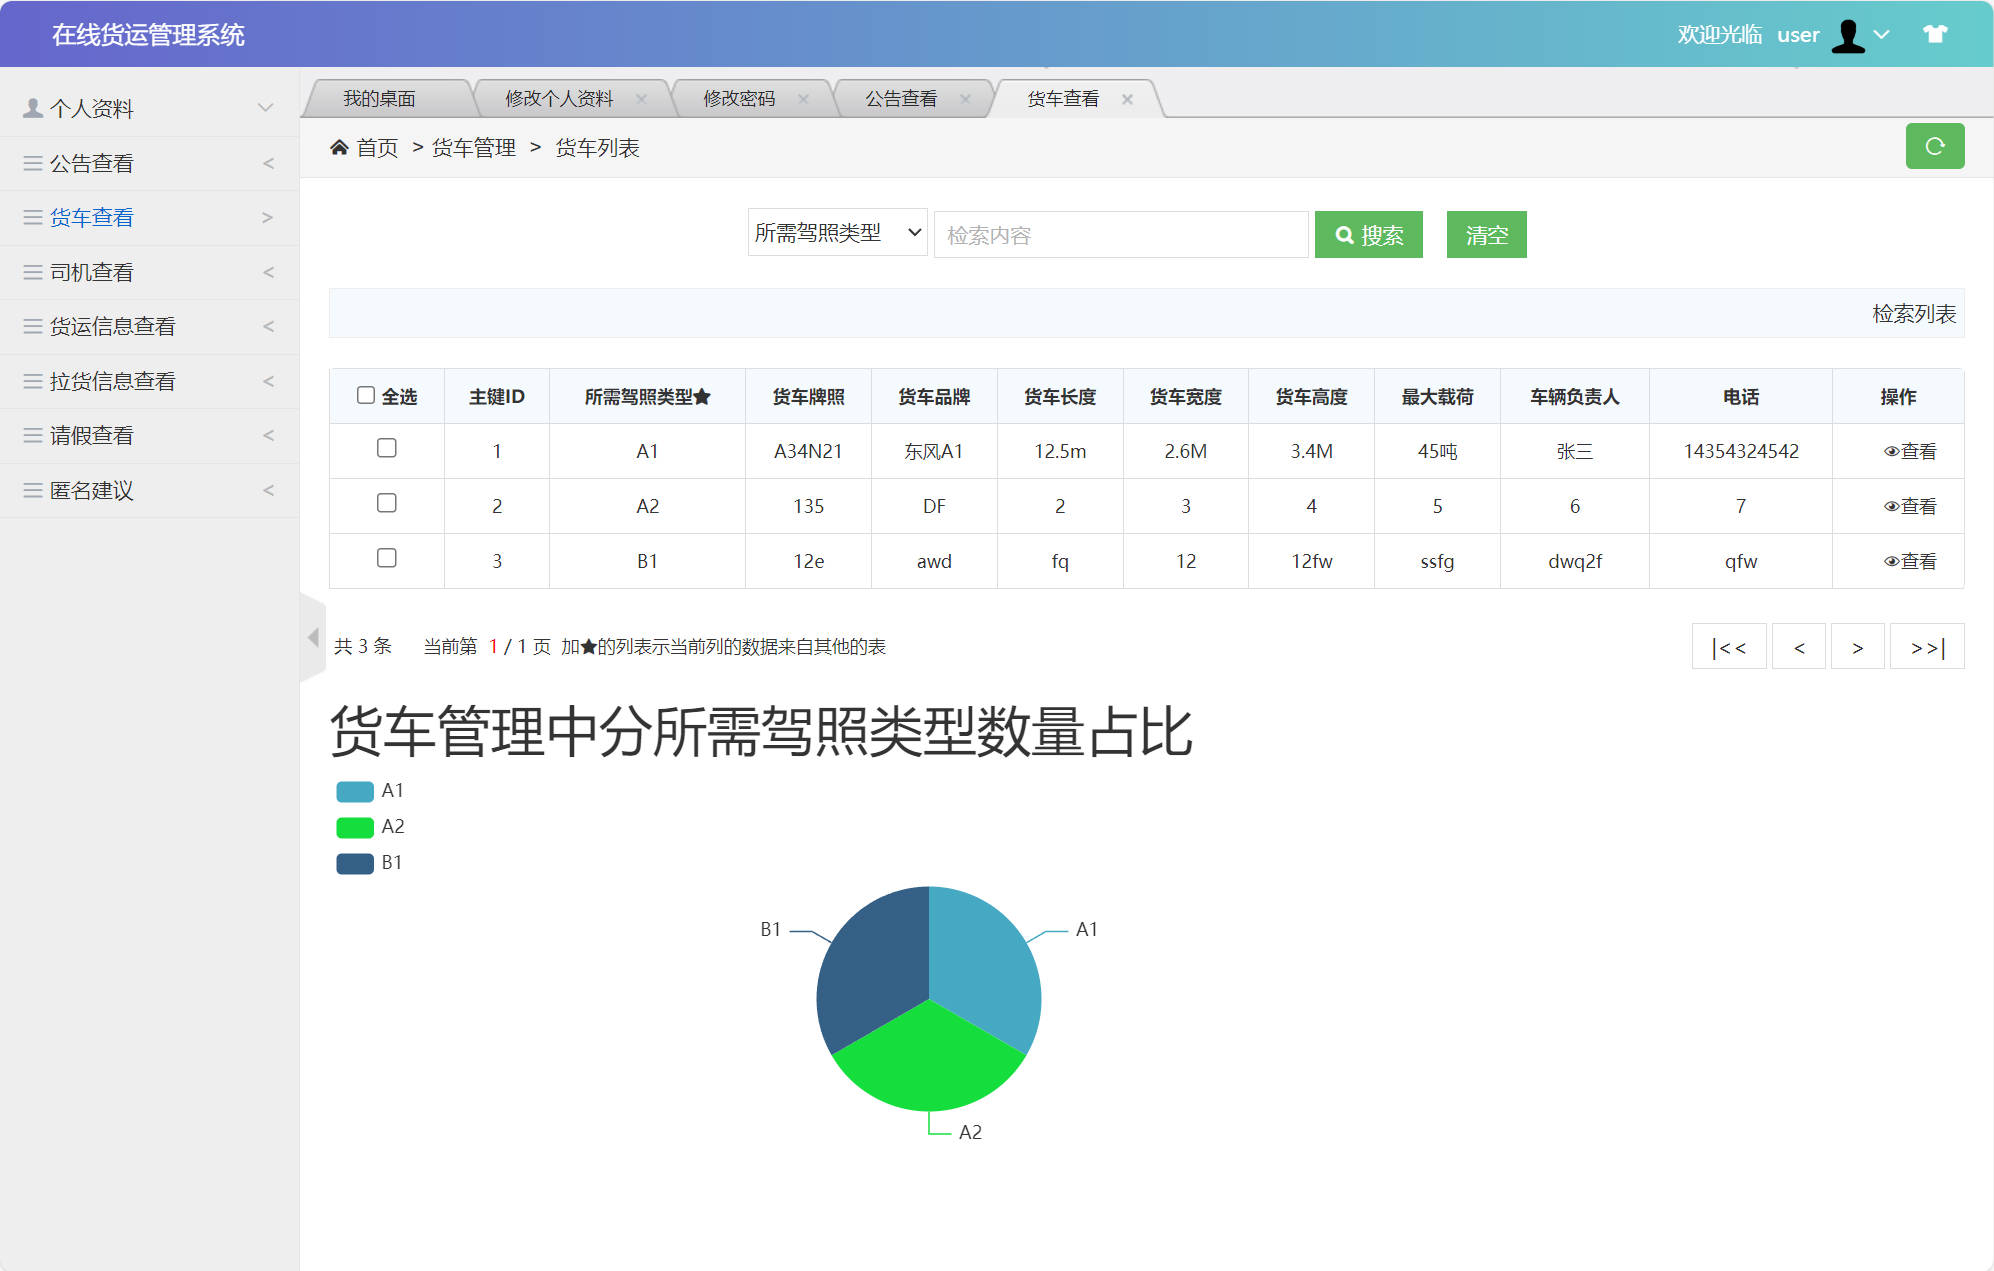
Task: Click the home icon in the breadcrumb
Action: tap(340, 146)
